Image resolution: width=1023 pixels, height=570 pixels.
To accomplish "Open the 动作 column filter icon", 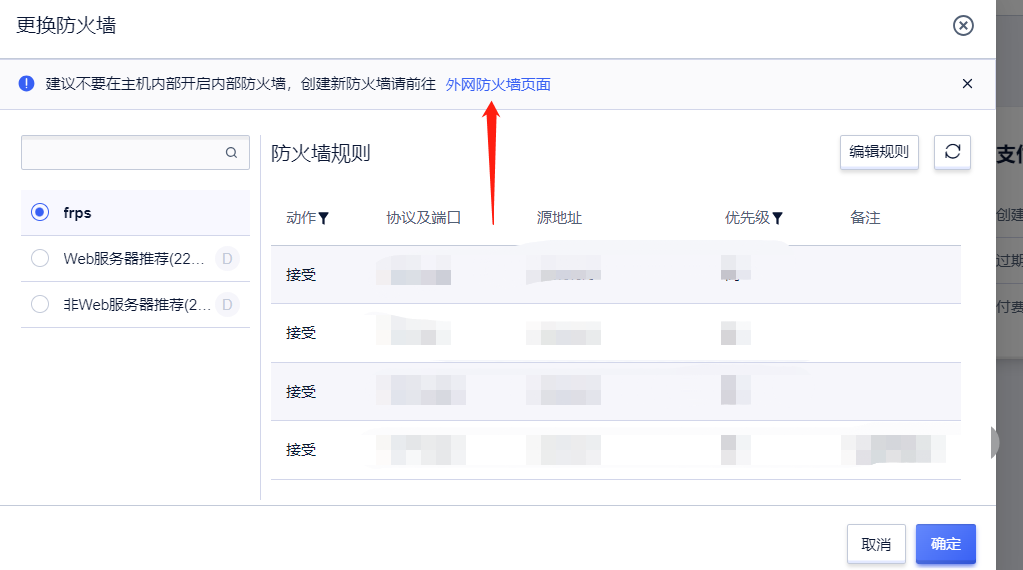I will click(323, 218).
